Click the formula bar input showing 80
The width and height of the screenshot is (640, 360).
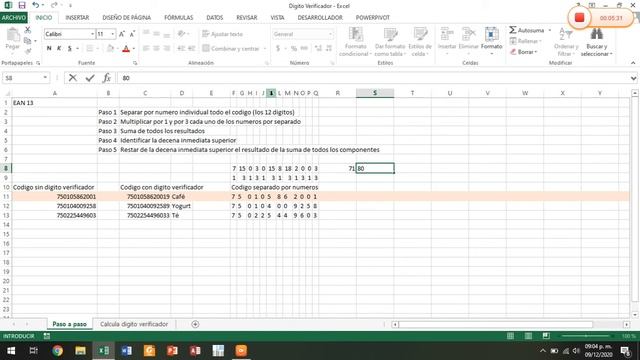click(372, 78)
